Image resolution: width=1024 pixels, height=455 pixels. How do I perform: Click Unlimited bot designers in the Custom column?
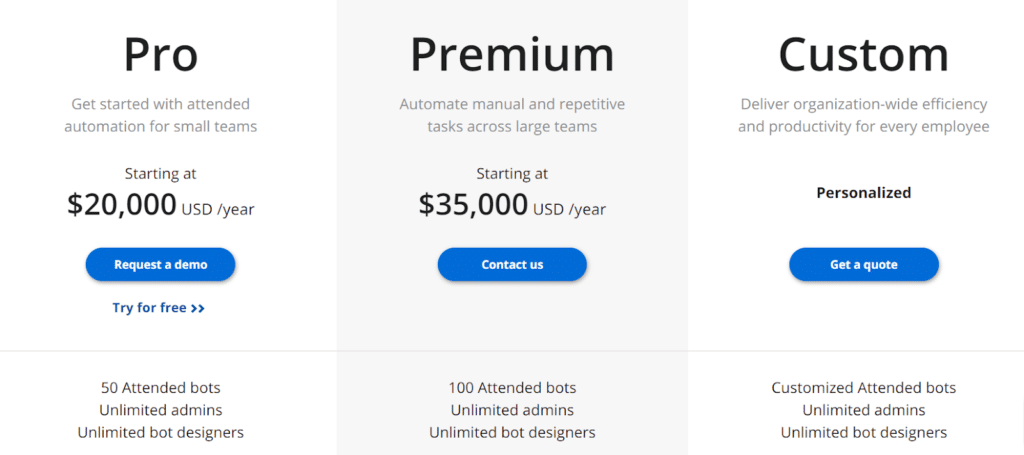tap(863, 433)
